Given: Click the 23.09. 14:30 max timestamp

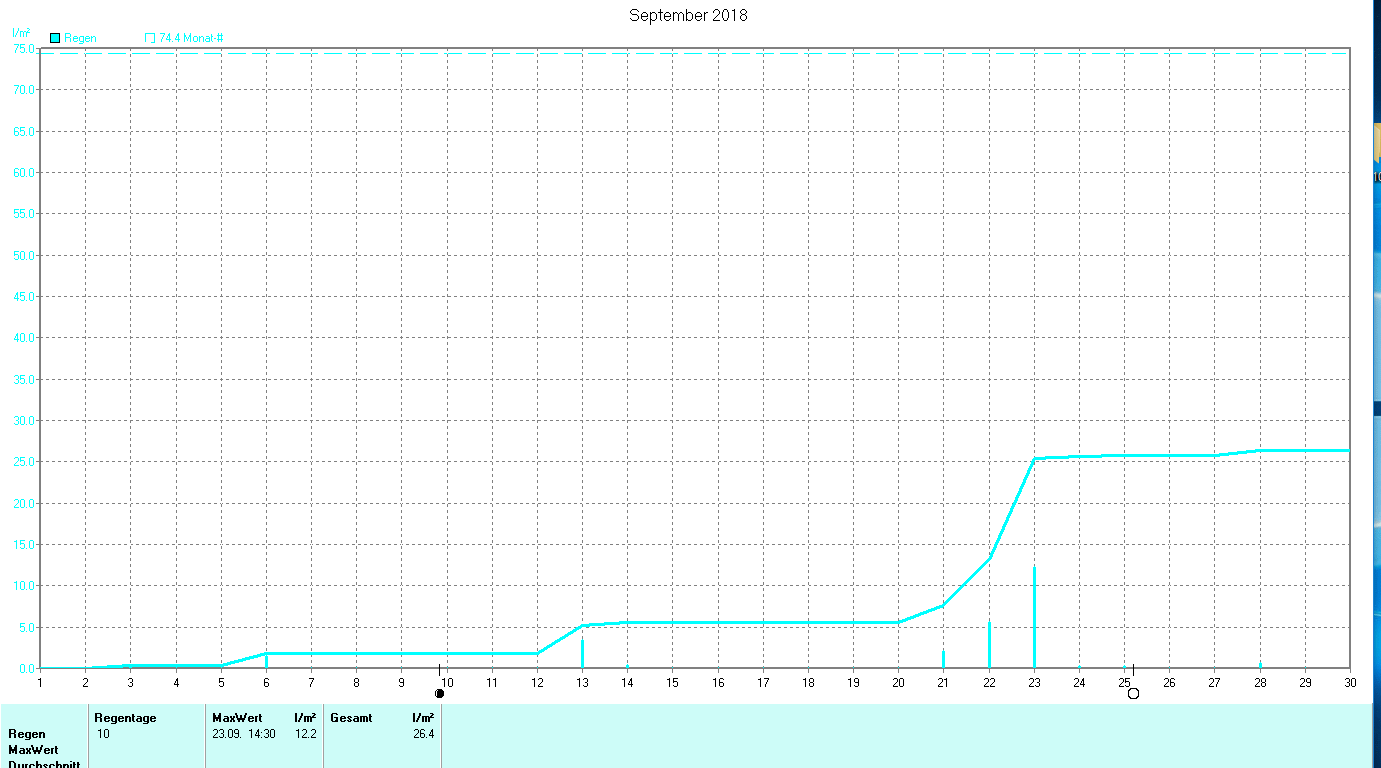Looking at the screenshot, I should pos(244,734).
